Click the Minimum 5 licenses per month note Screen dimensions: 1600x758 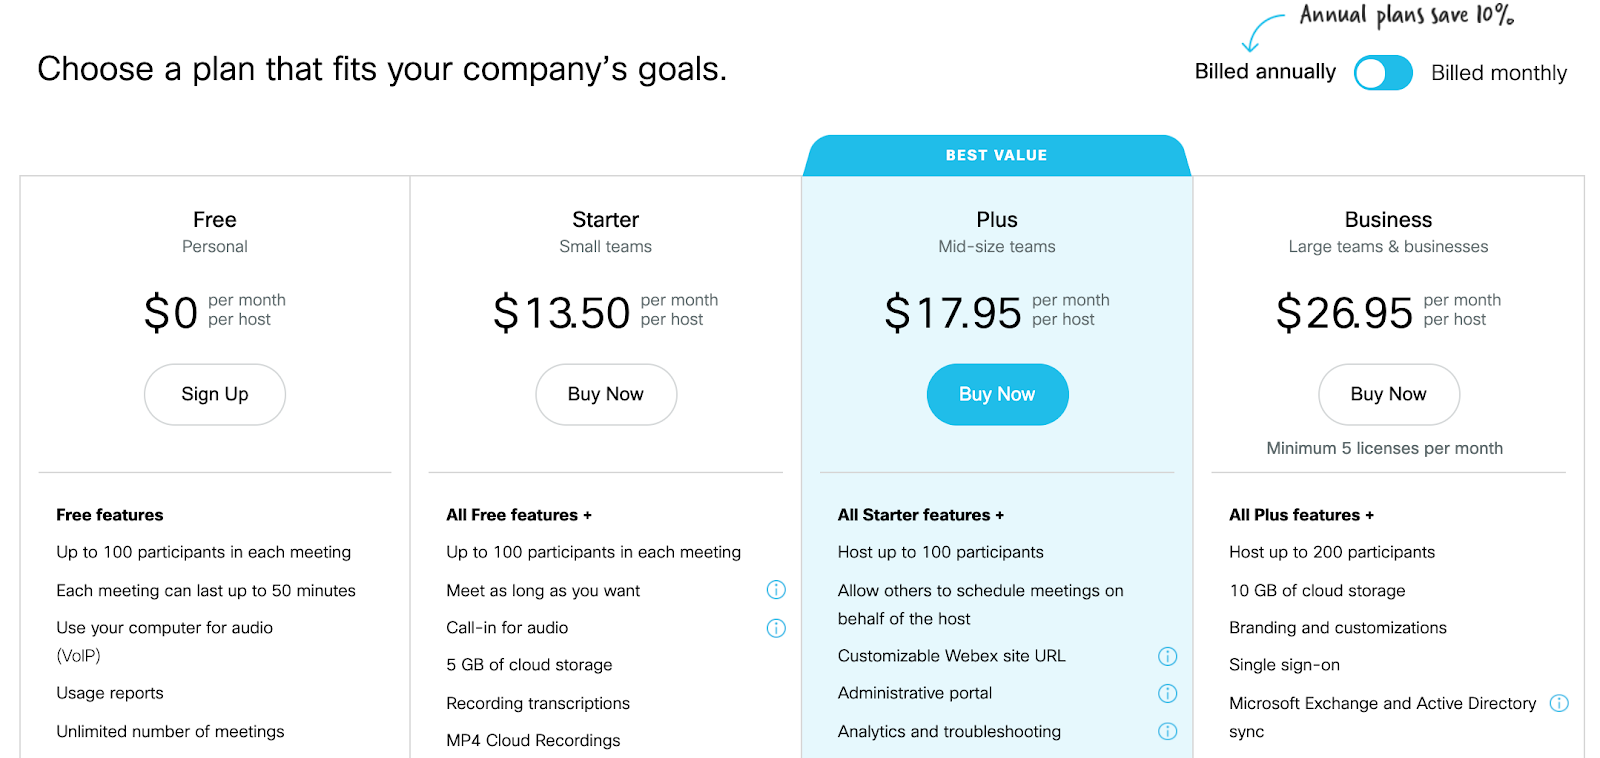coord(1384,448)
